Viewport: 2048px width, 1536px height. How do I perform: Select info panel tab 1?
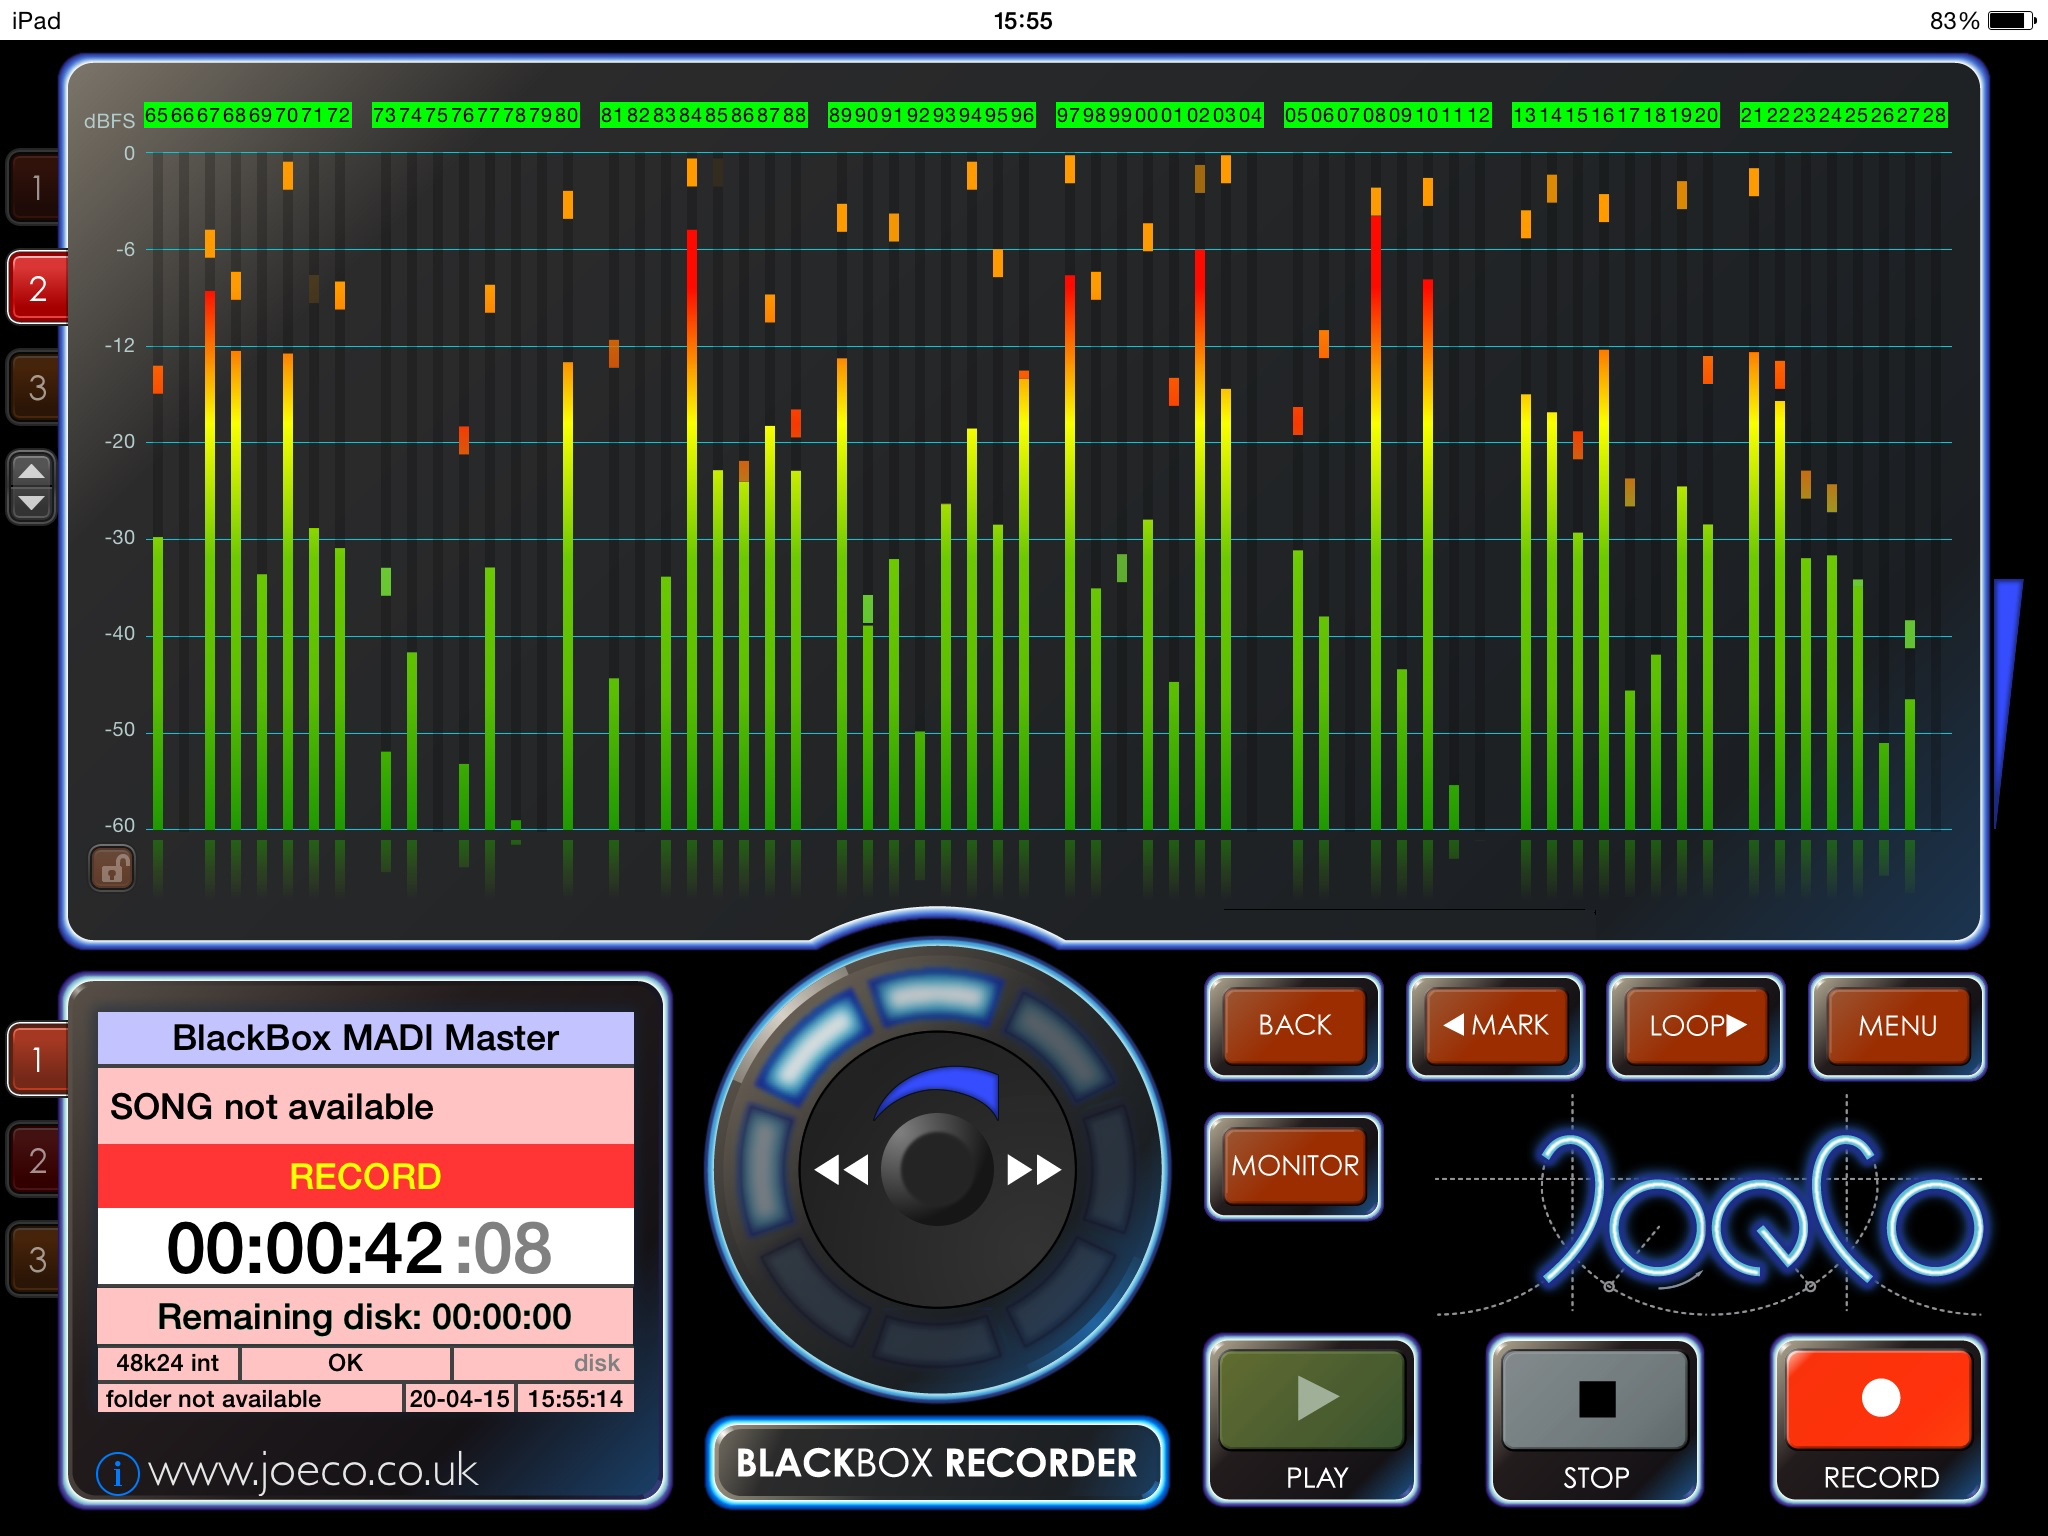[37, 1059]
